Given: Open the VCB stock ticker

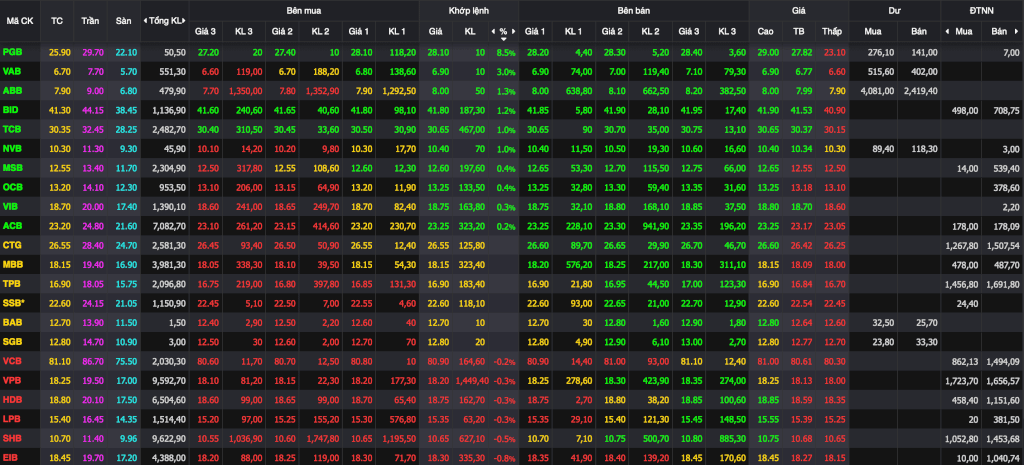Looking at the screenshot, I should click(11, 361).
